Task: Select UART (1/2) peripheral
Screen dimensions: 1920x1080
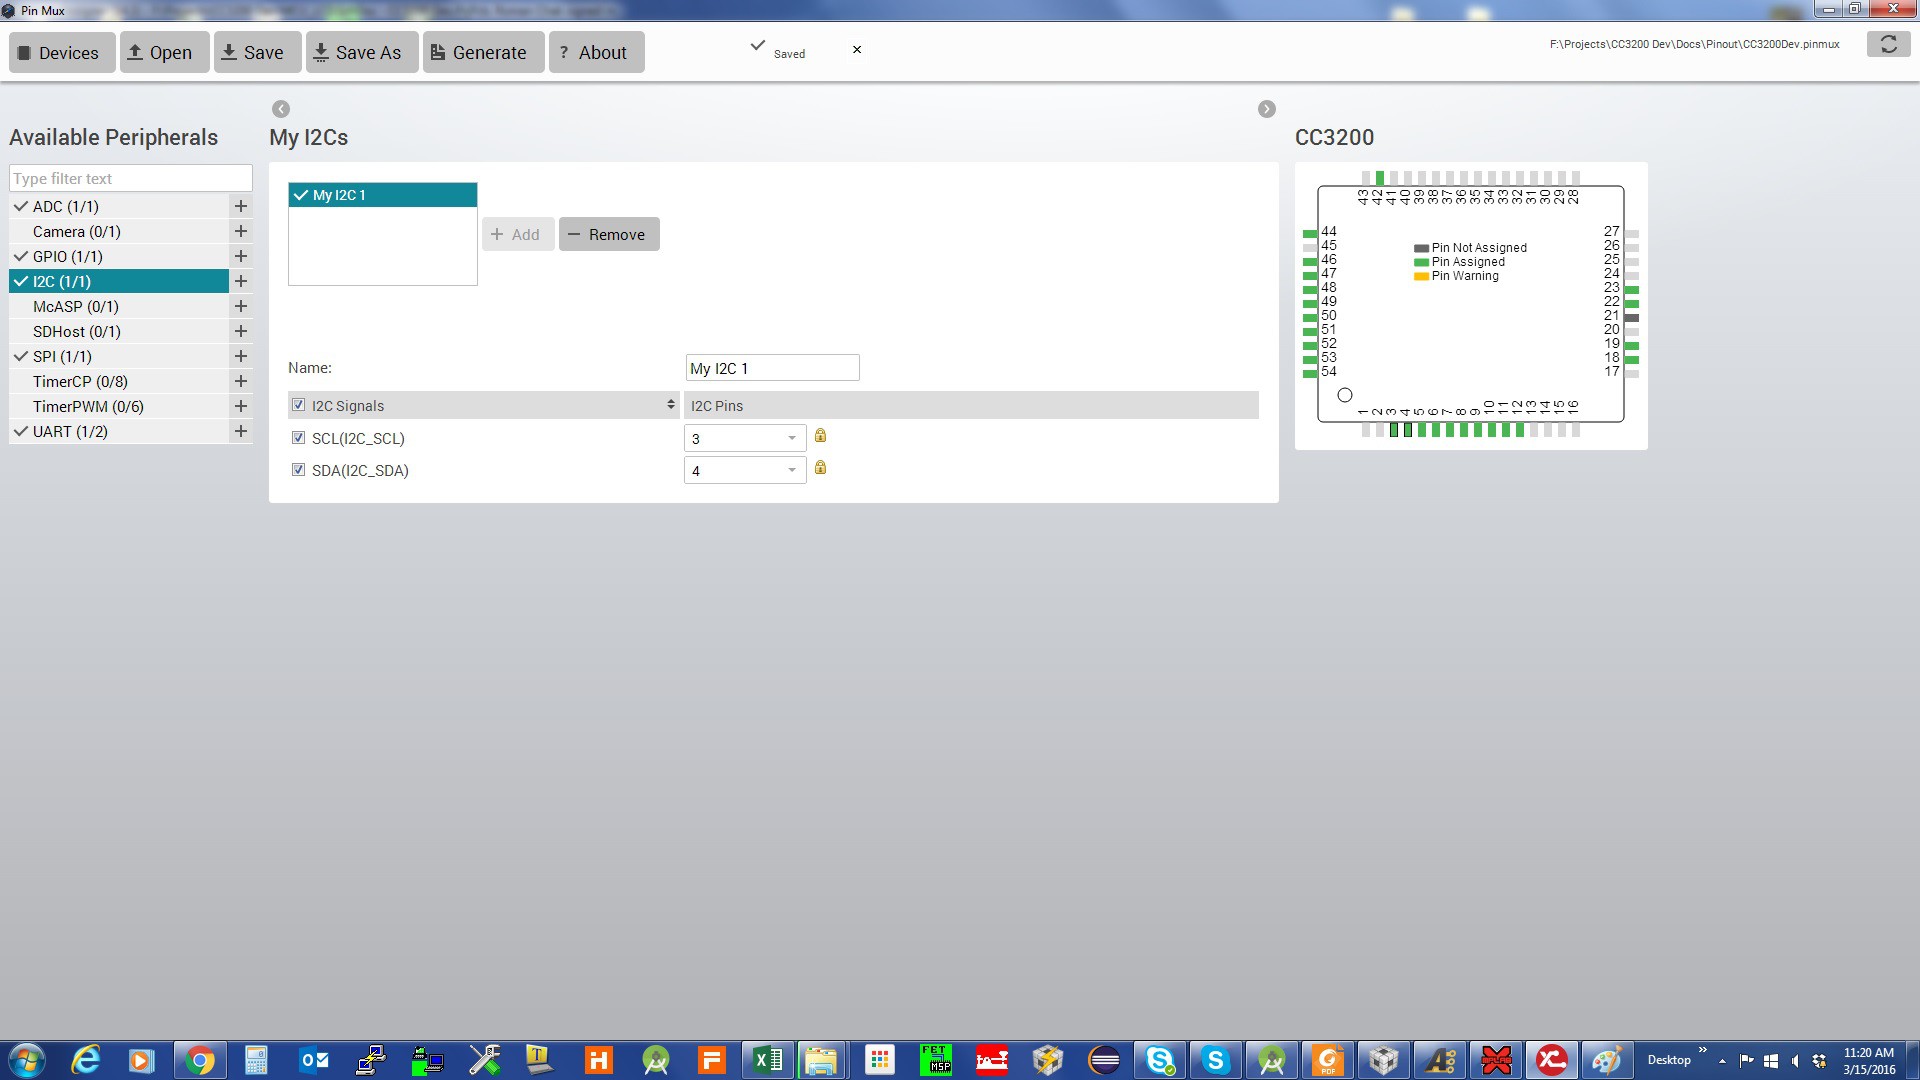Action: 119,431
